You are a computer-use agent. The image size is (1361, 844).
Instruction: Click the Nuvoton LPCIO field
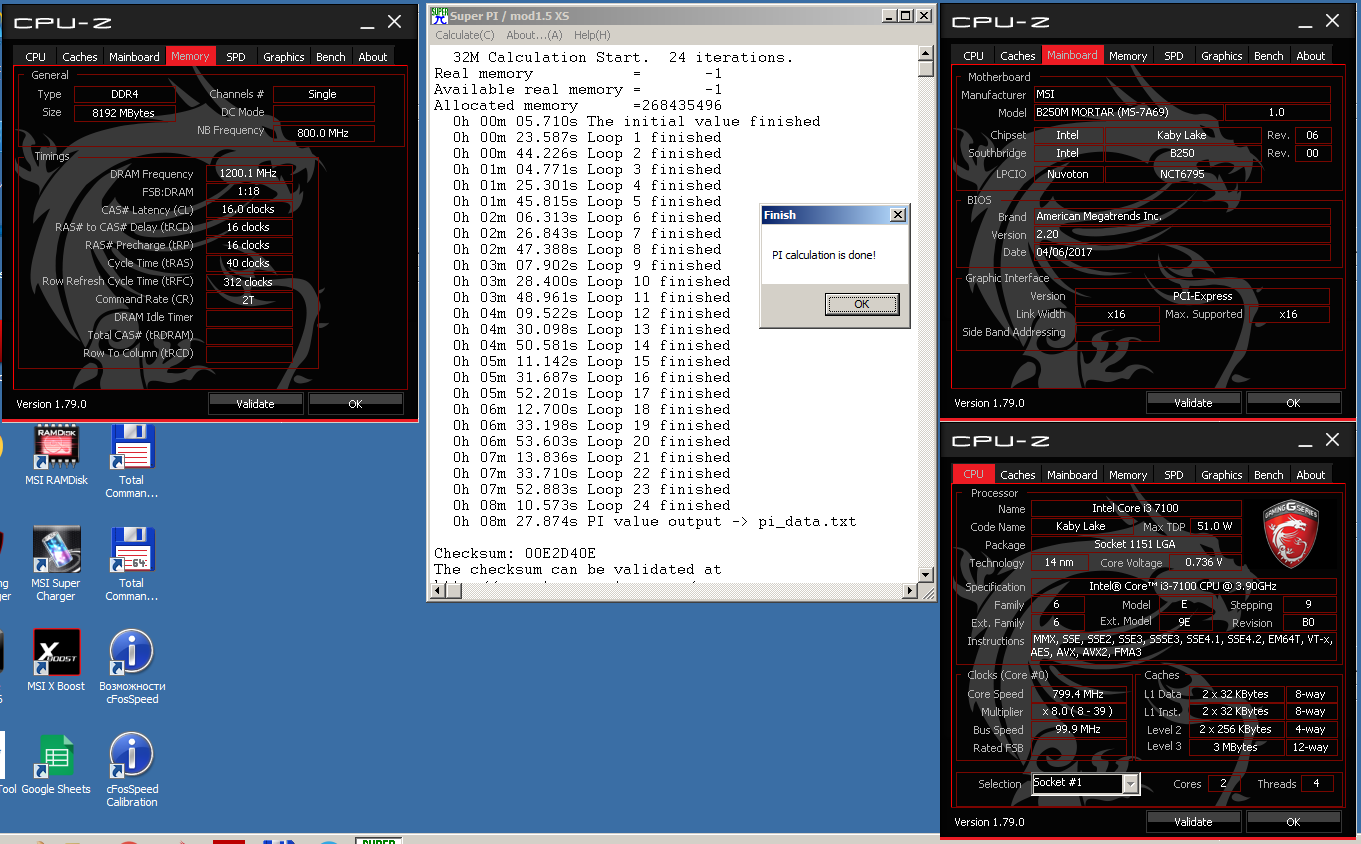point(1068,174)
